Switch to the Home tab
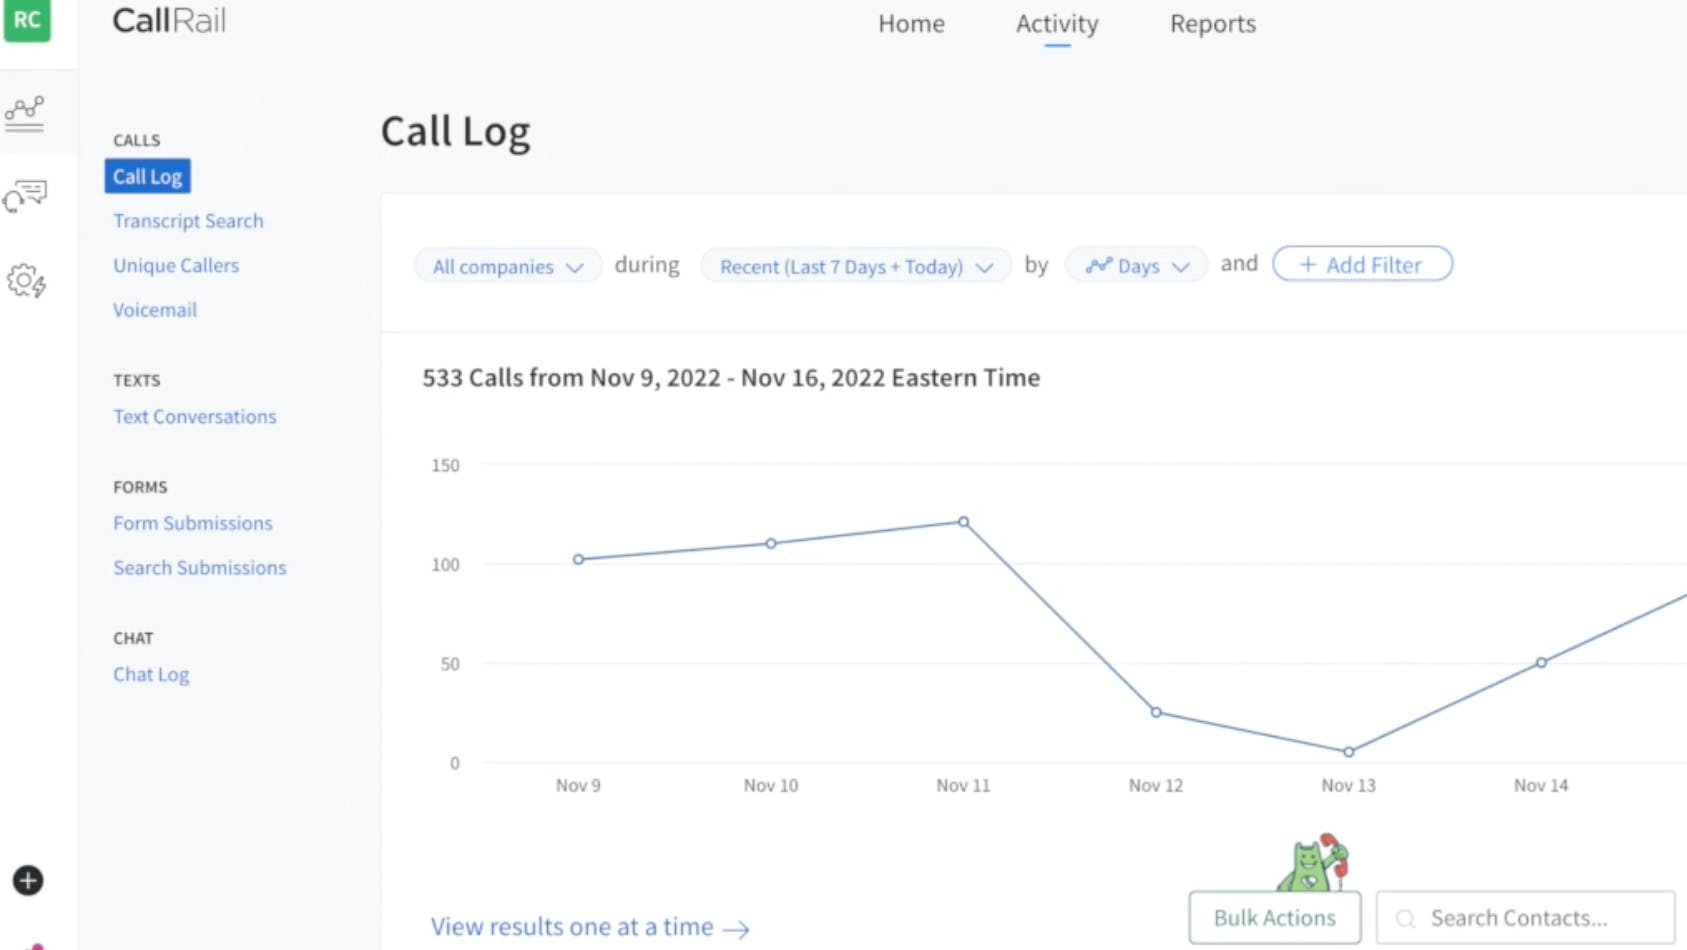The height and width of the screenshot is (950, 1687). [910, 23]
